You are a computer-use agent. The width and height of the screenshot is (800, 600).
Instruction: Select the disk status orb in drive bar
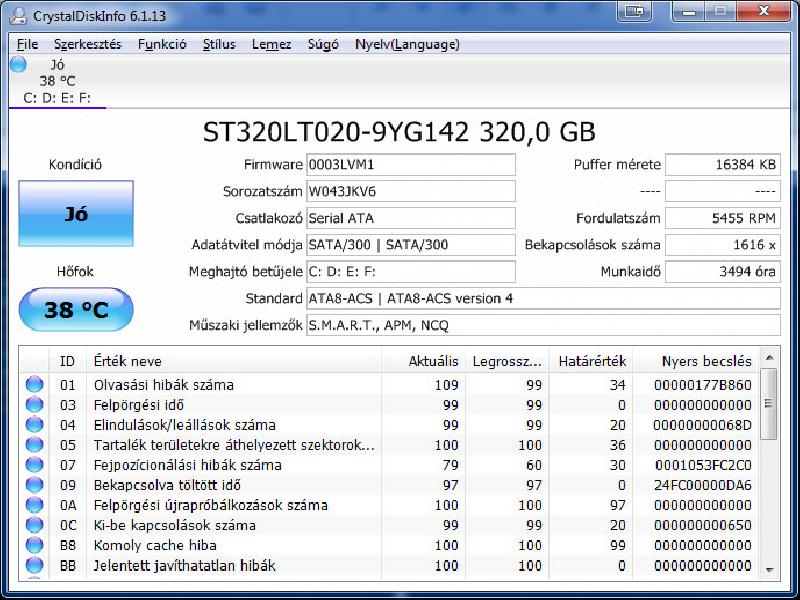pos(18,64)
